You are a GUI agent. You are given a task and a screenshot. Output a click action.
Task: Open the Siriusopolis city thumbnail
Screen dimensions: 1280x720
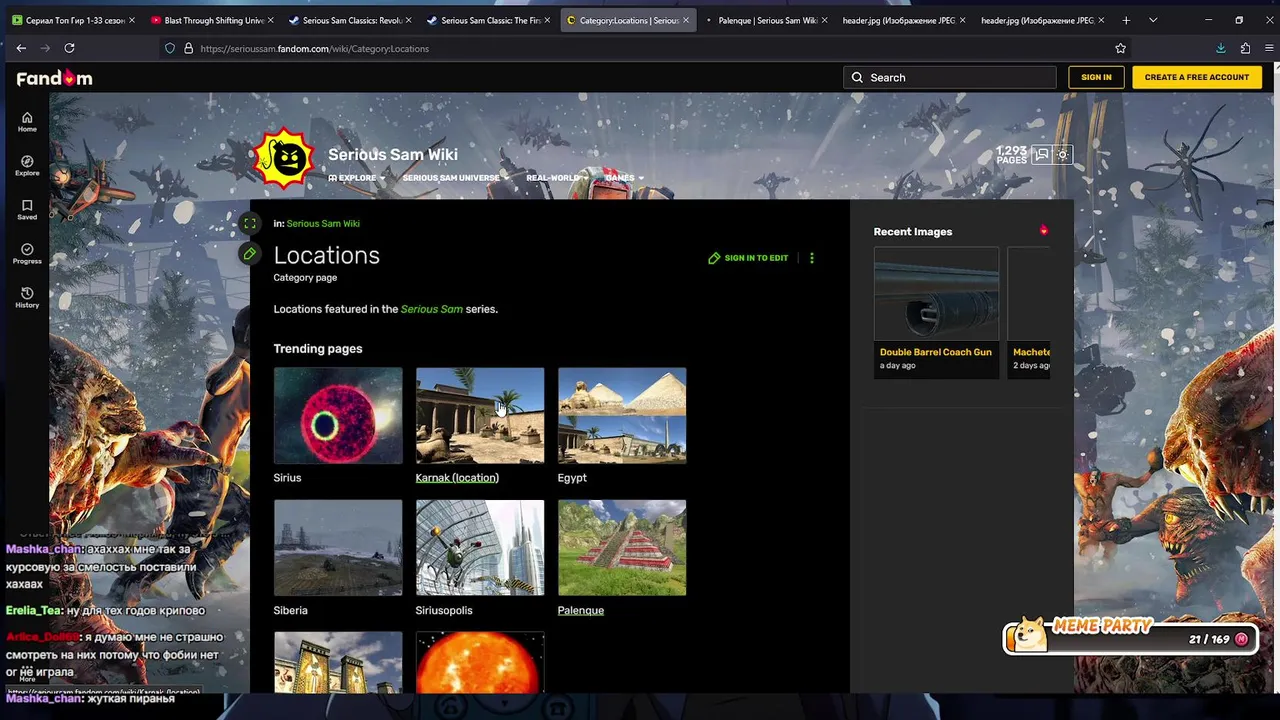point(480,547)
